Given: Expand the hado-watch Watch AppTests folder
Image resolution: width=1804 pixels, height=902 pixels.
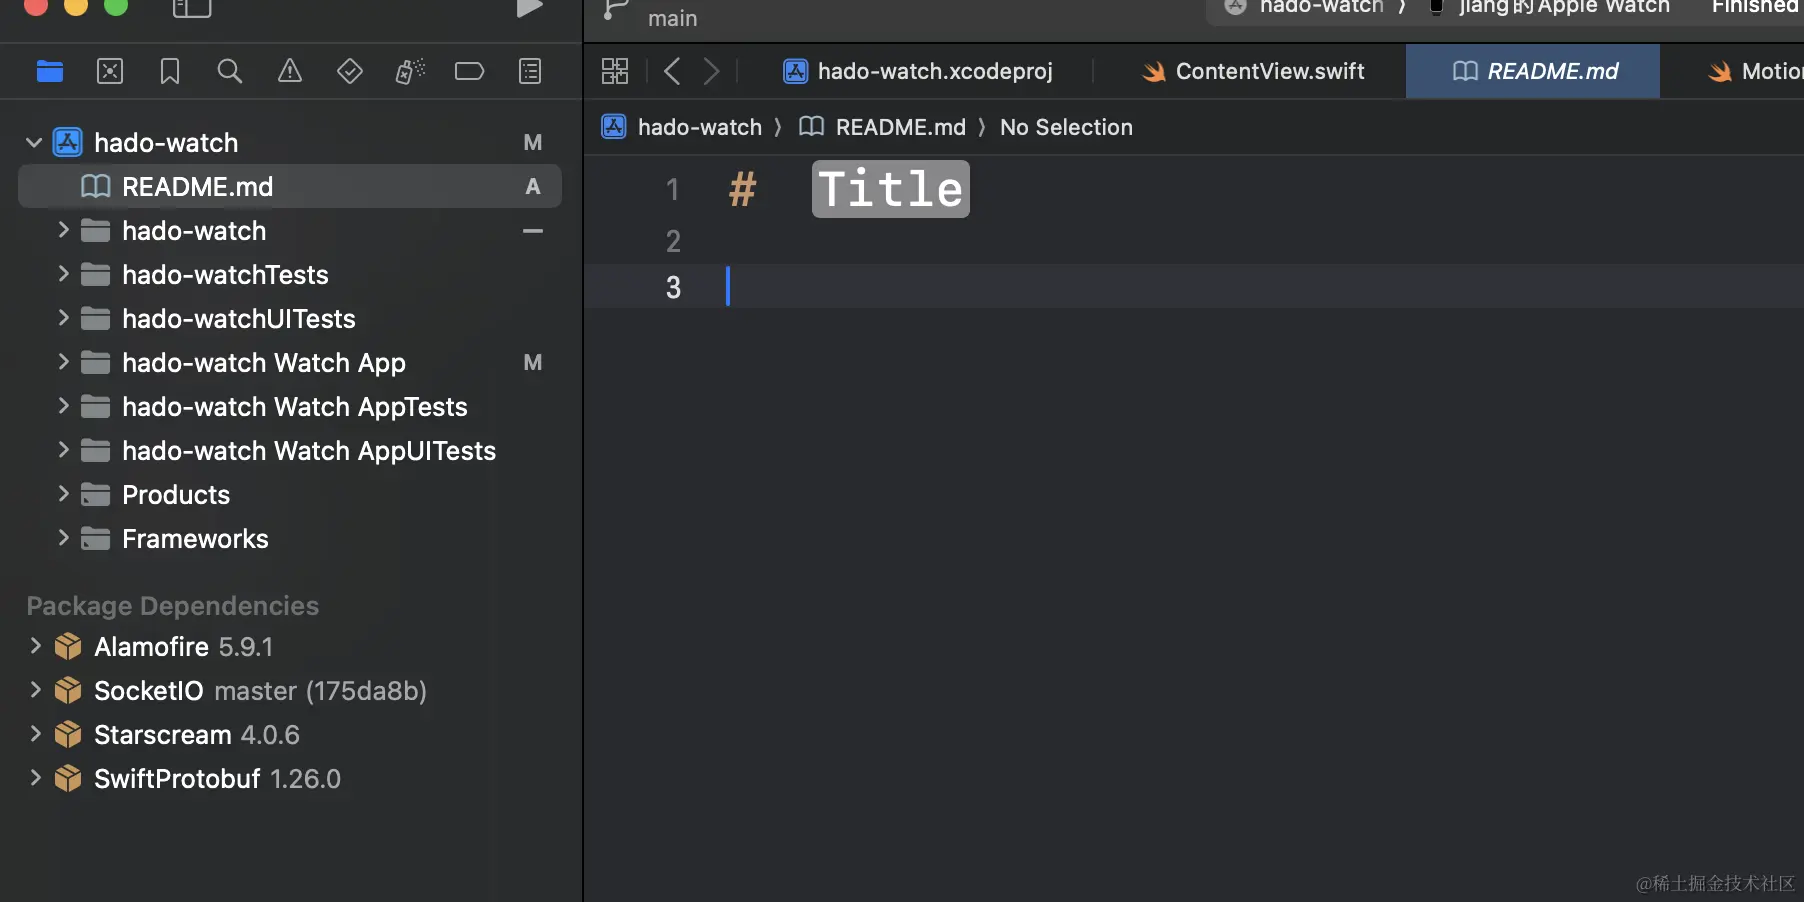Looking at the screenshot, I should [63, 406].
